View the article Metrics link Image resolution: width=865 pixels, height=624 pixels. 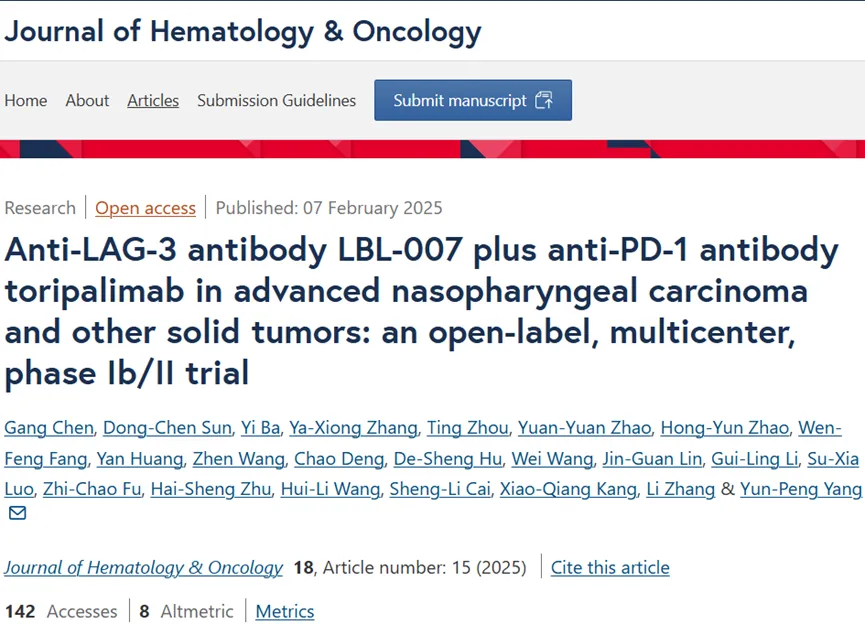[285, 611]
